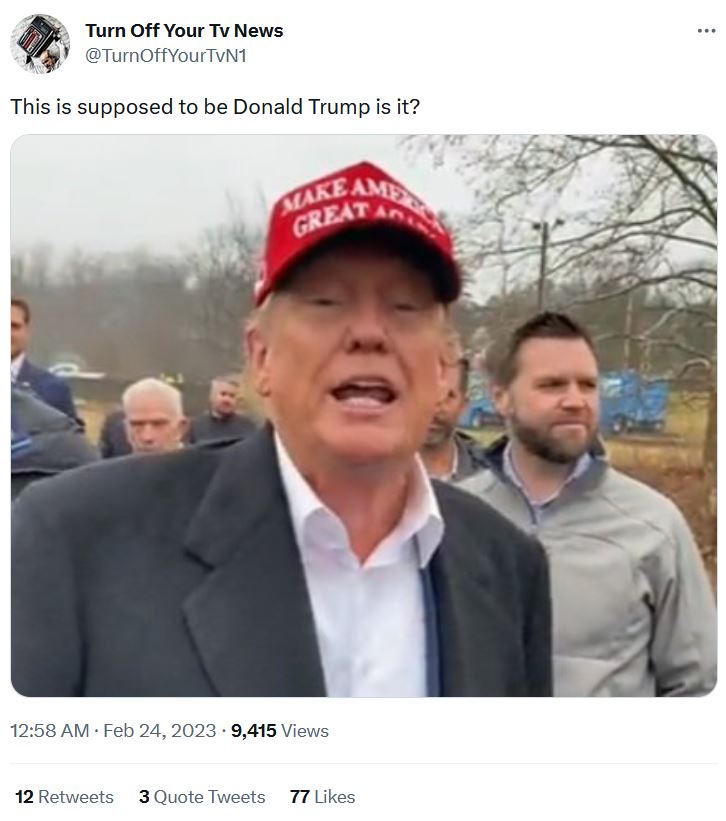Click the Retweets label text

76,796
